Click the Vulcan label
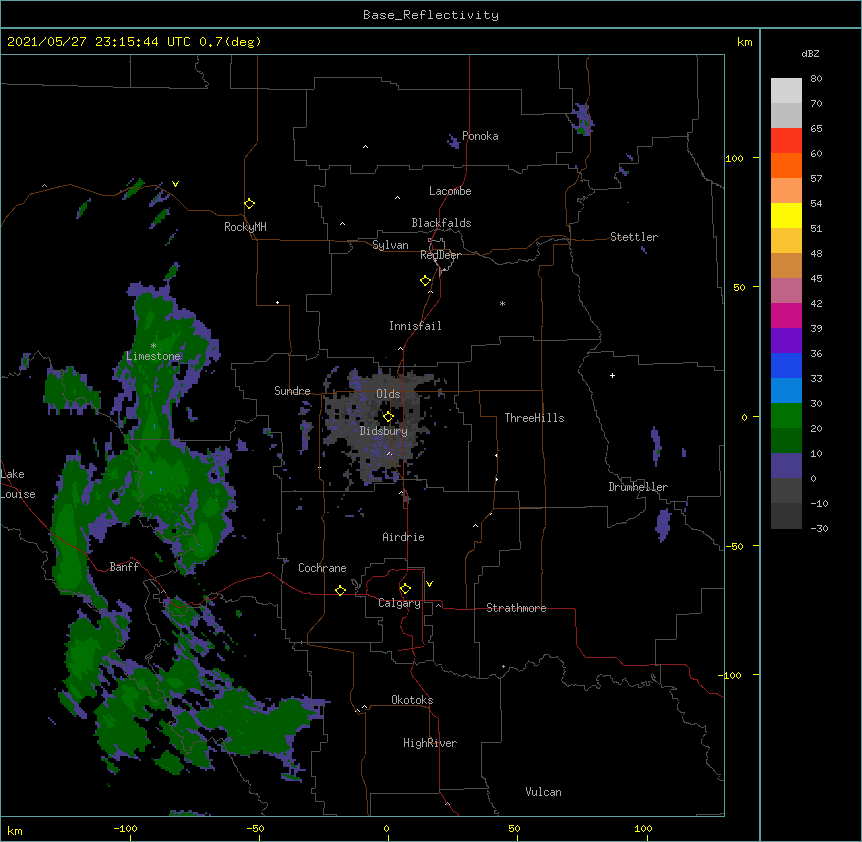862x842 pixels. tap(543, 792)
